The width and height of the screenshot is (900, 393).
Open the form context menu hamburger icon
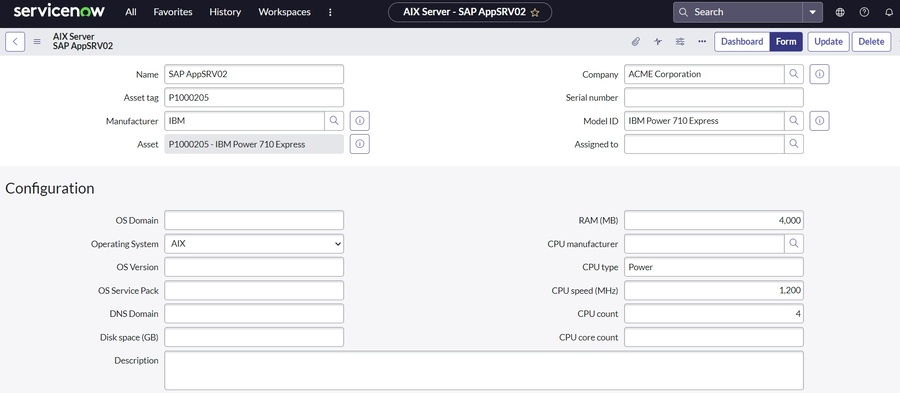[37, 42]
